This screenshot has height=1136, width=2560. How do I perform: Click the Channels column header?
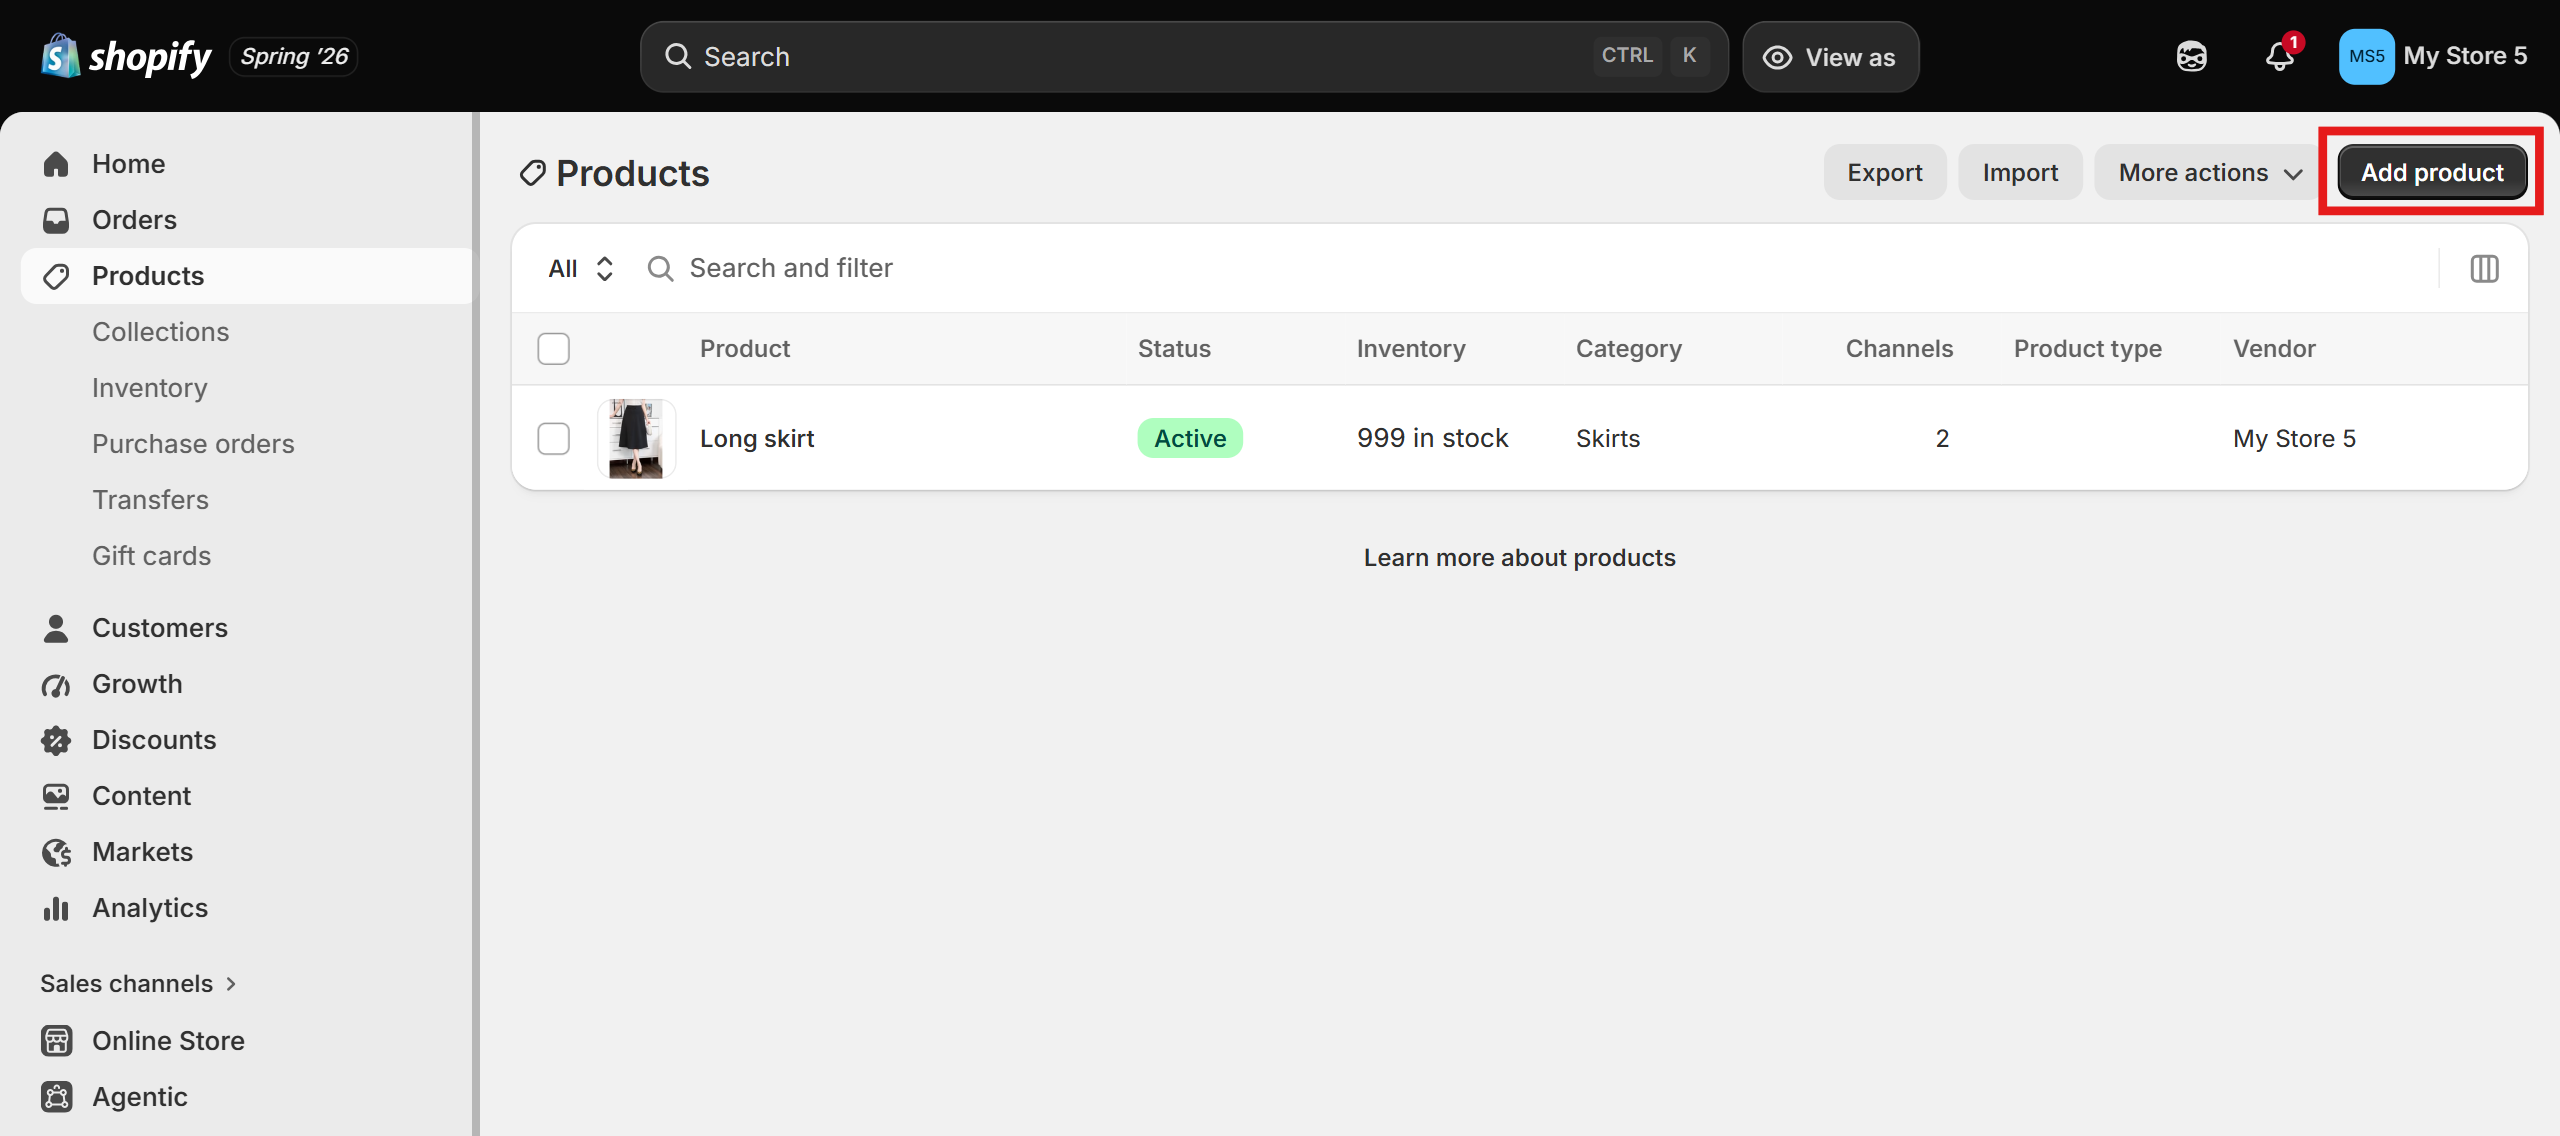pos(1899,349)
